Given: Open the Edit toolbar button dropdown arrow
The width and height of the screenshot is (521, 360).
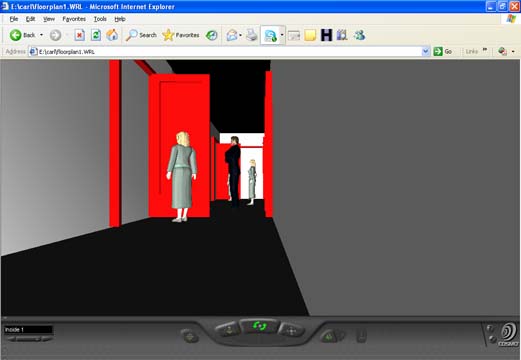Looking at the screenshot, I should 282,35.
